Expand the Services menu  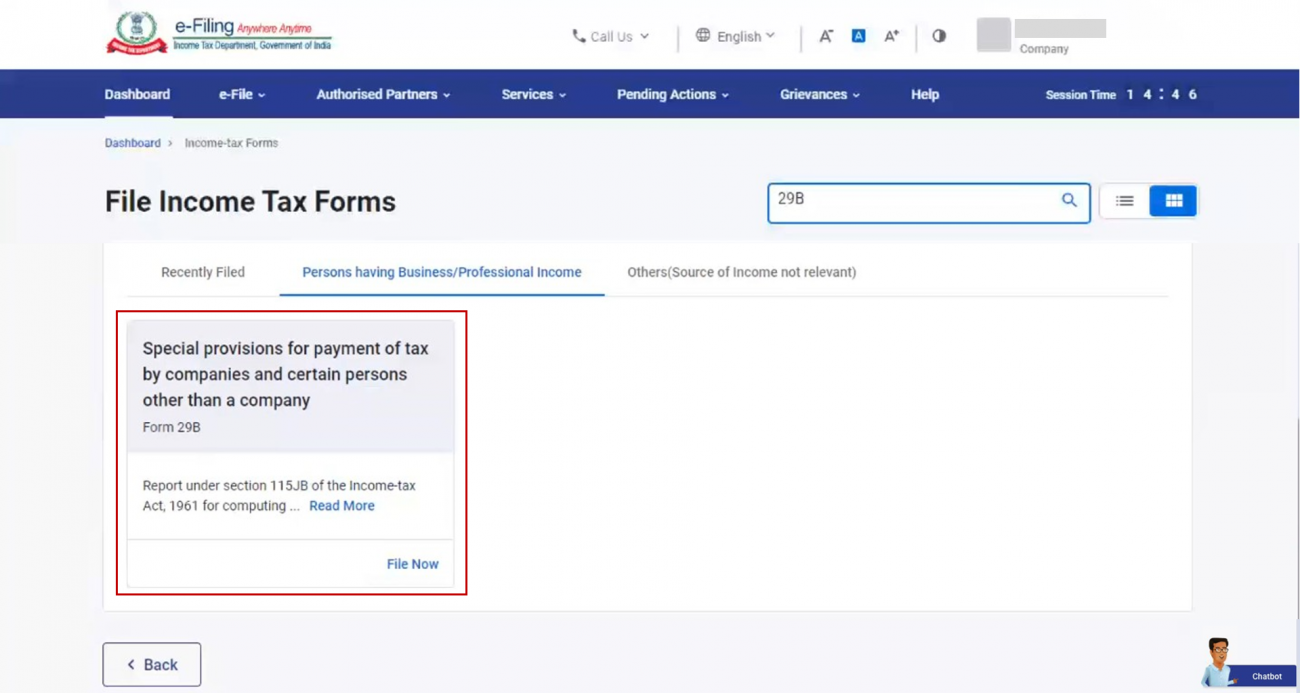pos(532,94)
